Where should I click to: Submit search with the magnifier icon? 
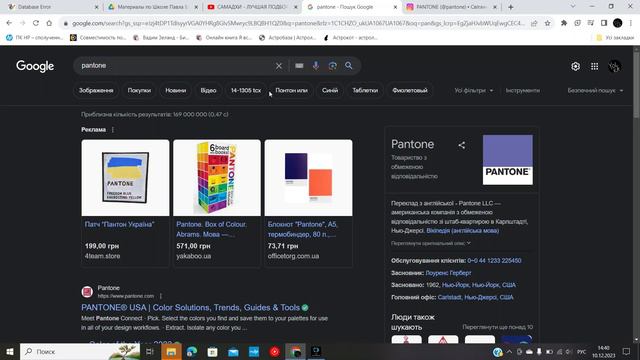(x=349, y=66)
